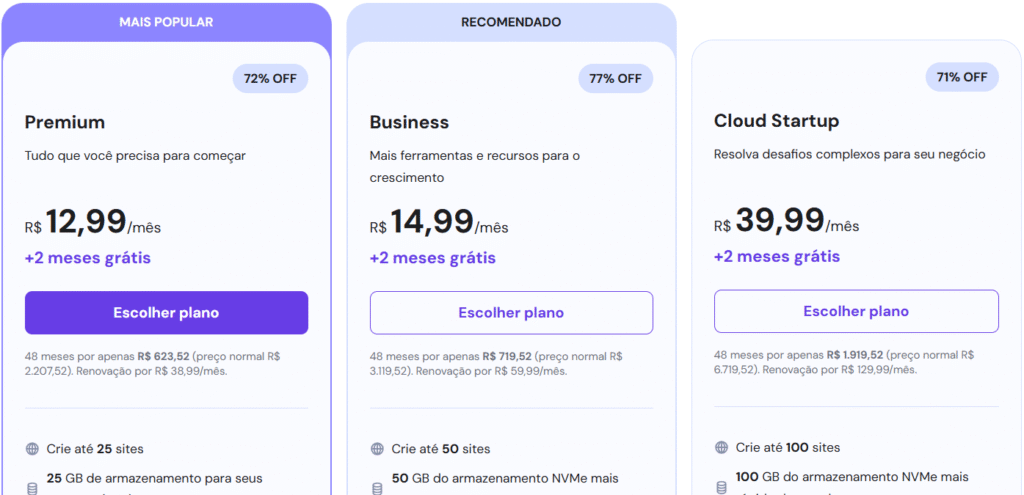The height and width of the screenshot is (495, 1024).
Task: Click the MAIS POPULAR banner tab
Action: (x=166, y=22)
